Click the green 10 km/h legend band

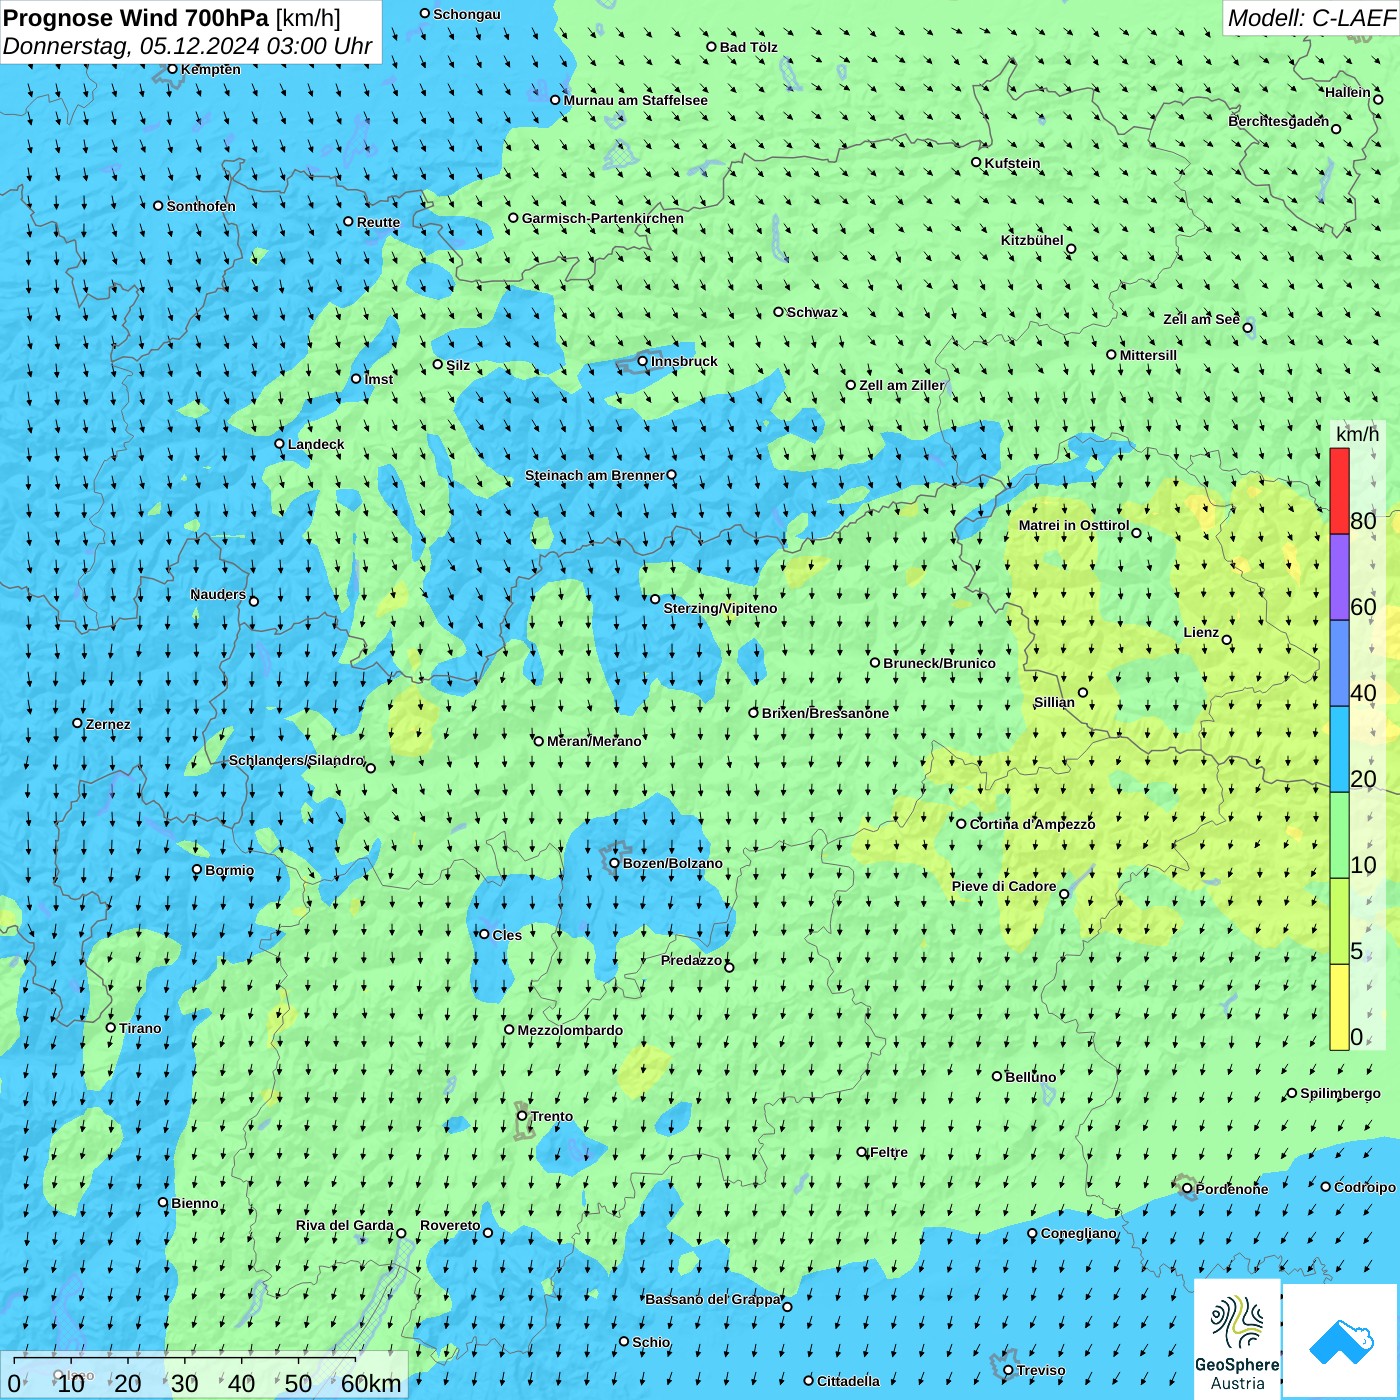pyautogui.click(x=1339, y=836)
